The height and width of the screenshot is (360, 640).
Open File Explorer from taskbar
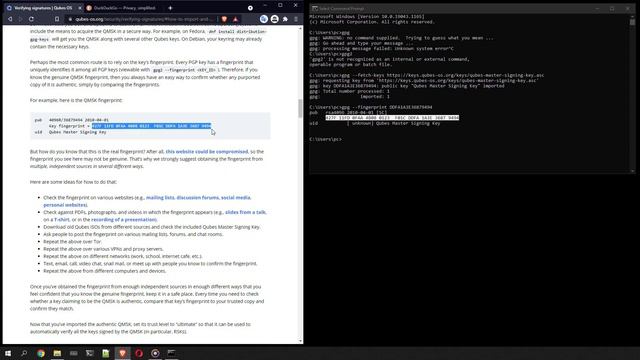pyautogui.click(x=57, y=353)
